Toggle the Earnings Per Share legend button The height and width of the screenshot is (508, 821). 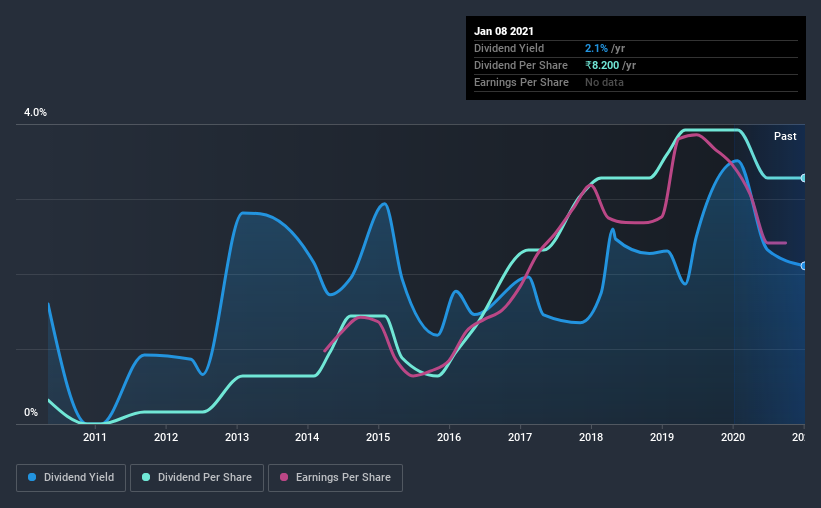coord(336,478)
